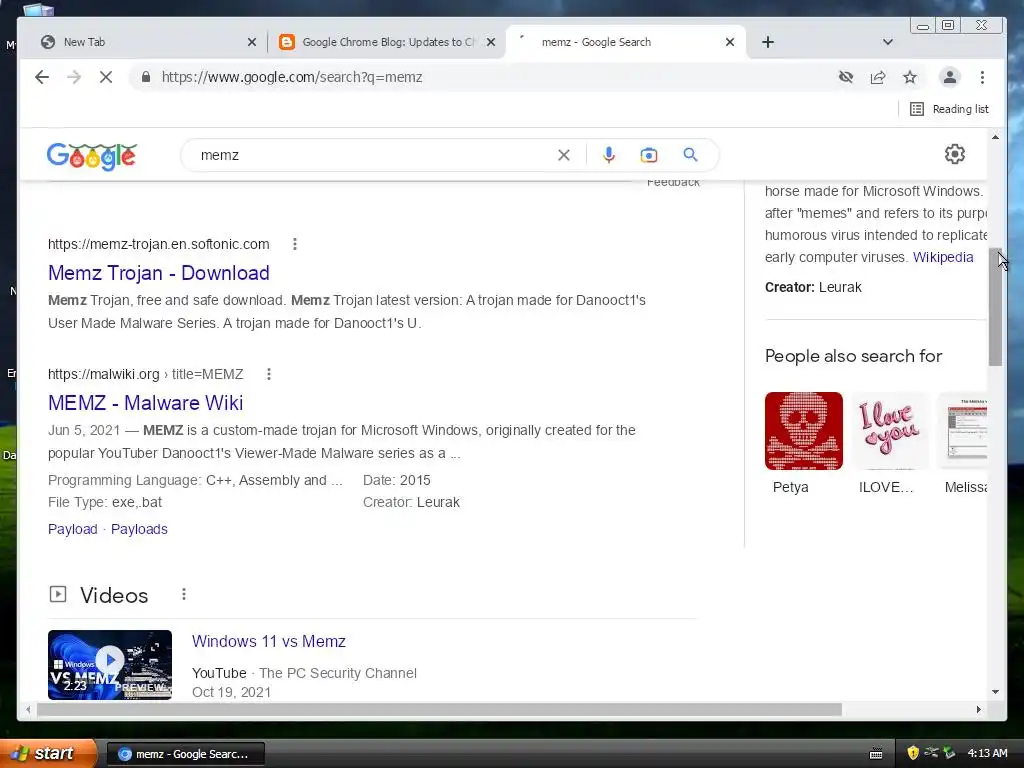Select memz - Google Search taskbar button

pyautogui.click(x=185, y=754)
